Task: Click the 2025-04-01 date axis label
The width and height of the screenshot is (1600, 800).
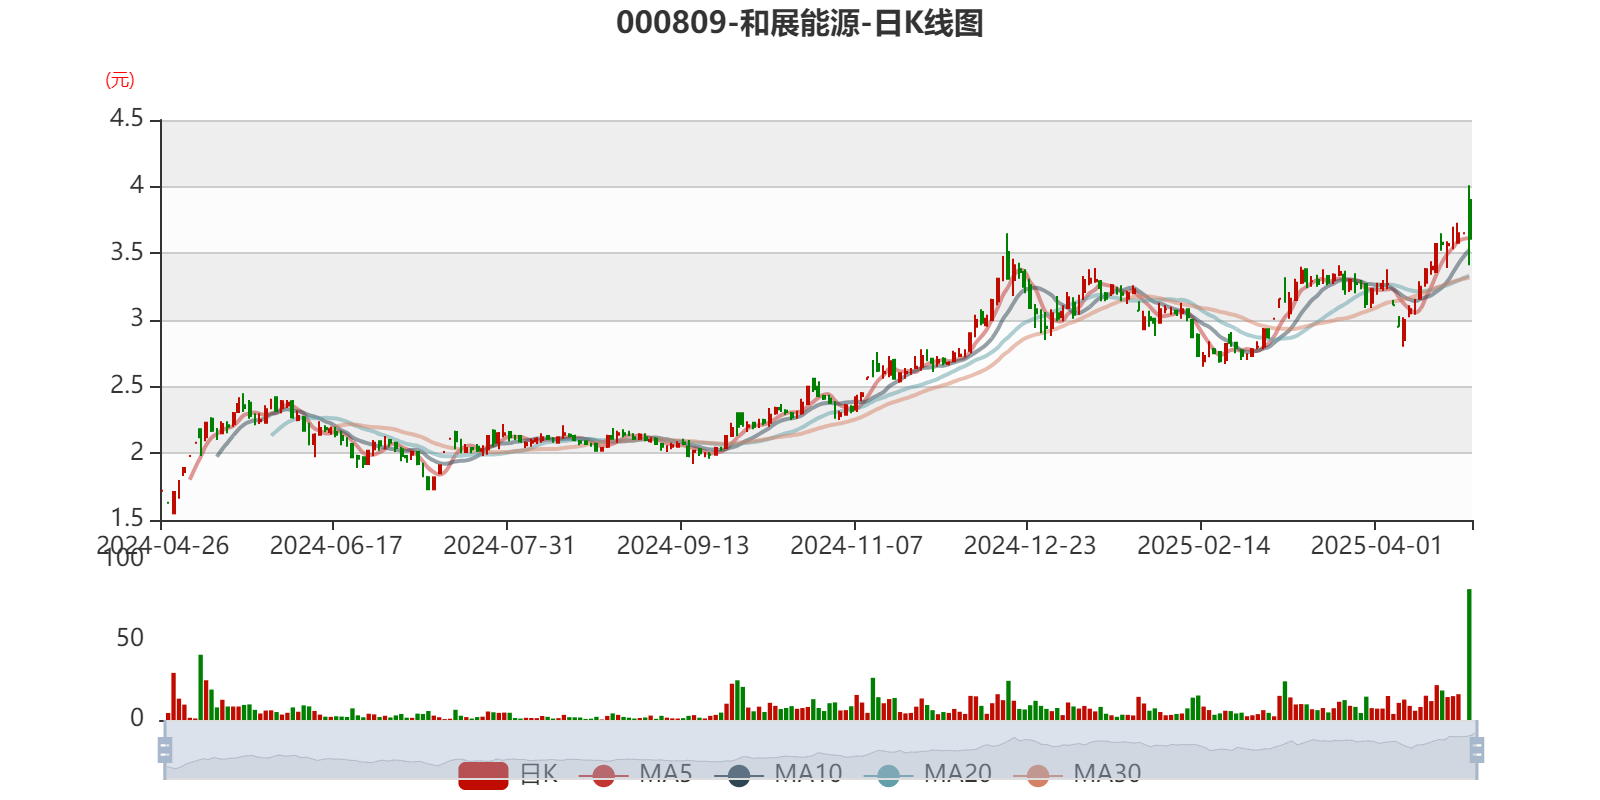Action: click(x=1377, y=546)
